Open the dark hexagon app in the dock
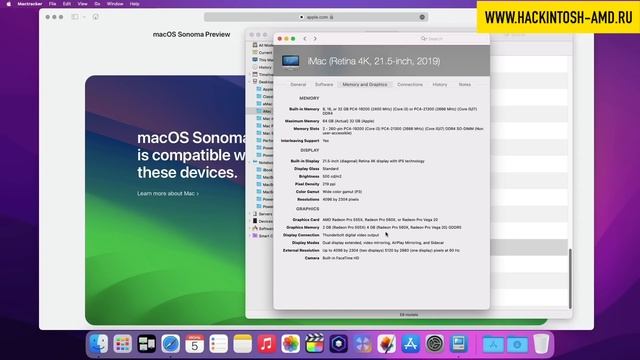 338,344
